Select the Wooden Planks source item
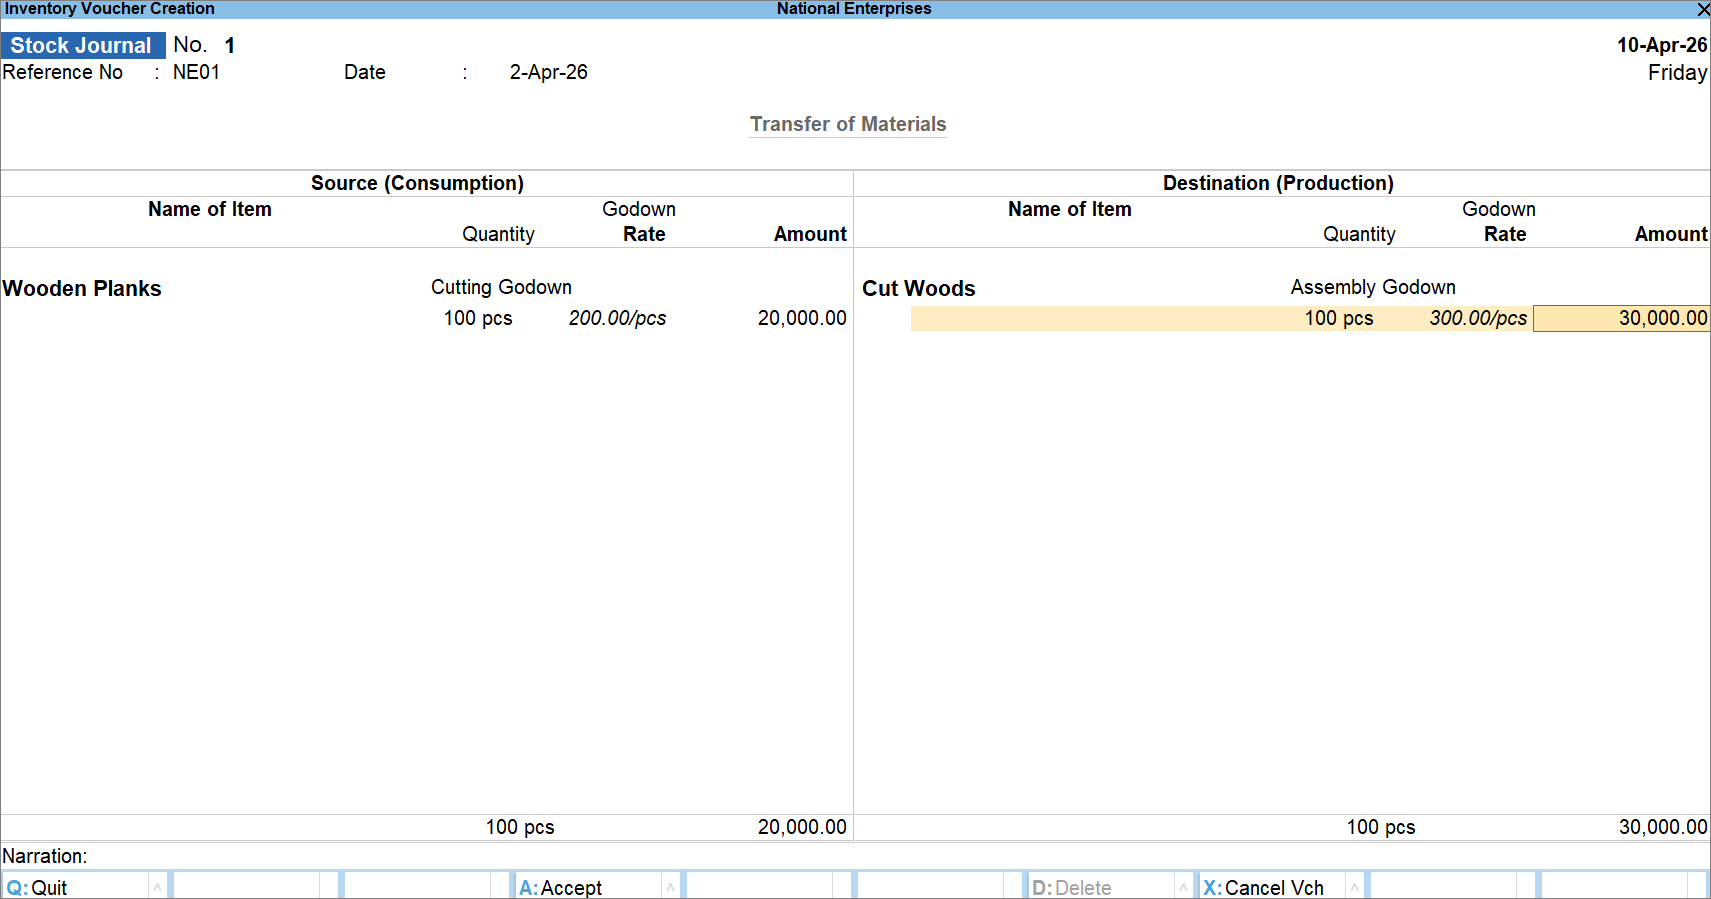This screenshot has width=1711, height=899. [82, 288]
